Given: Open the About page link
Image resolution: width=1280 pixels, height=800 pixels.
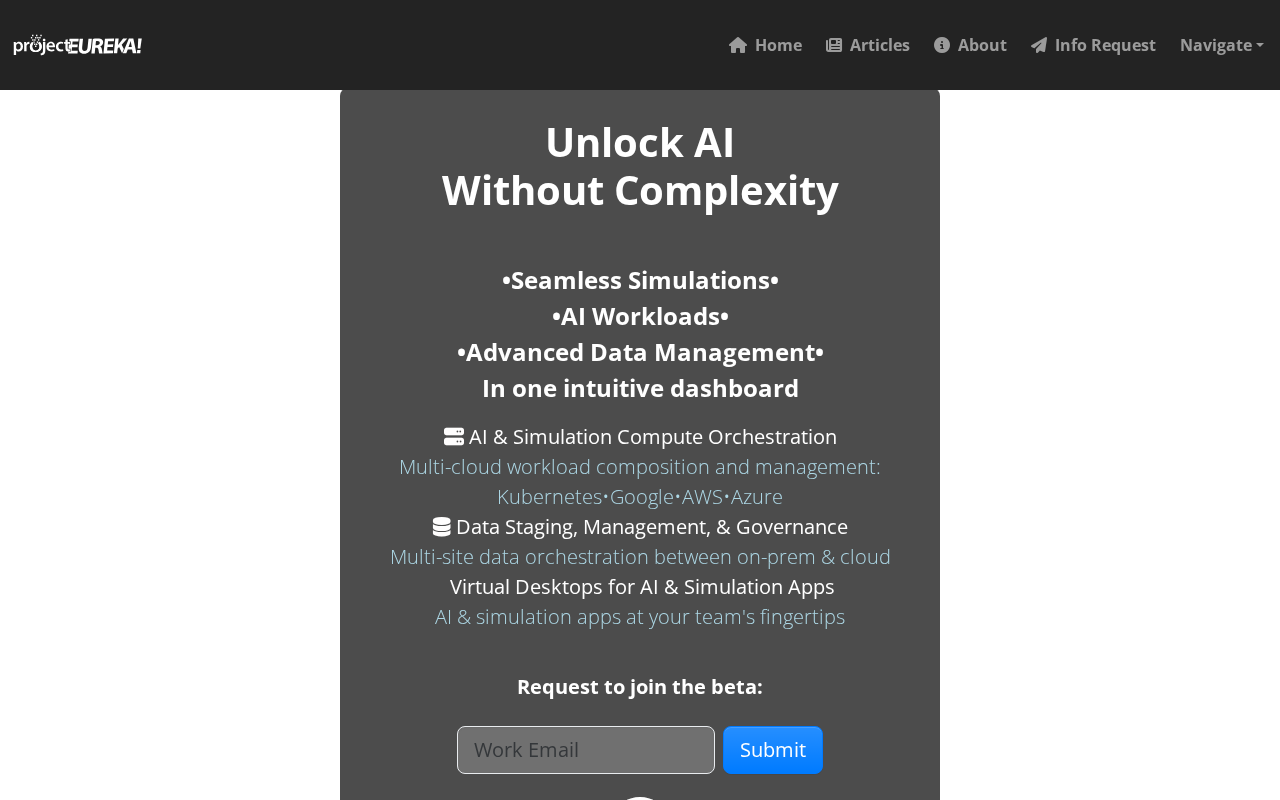Looking at the screenshot, I should pos(970,45).
